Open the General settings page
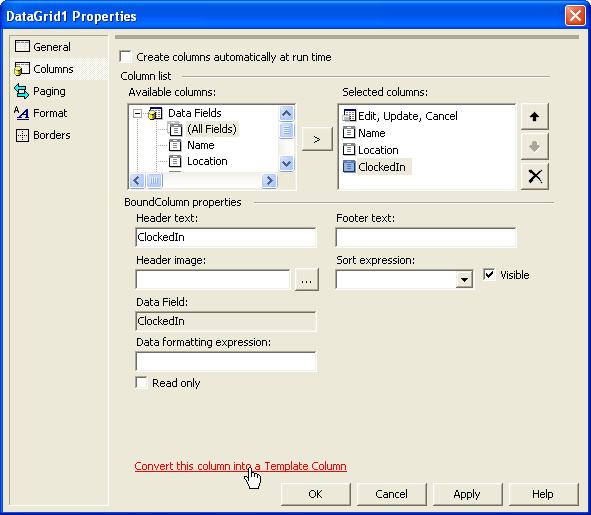Screen dimensions: 591x515 [x=43, y=47]
